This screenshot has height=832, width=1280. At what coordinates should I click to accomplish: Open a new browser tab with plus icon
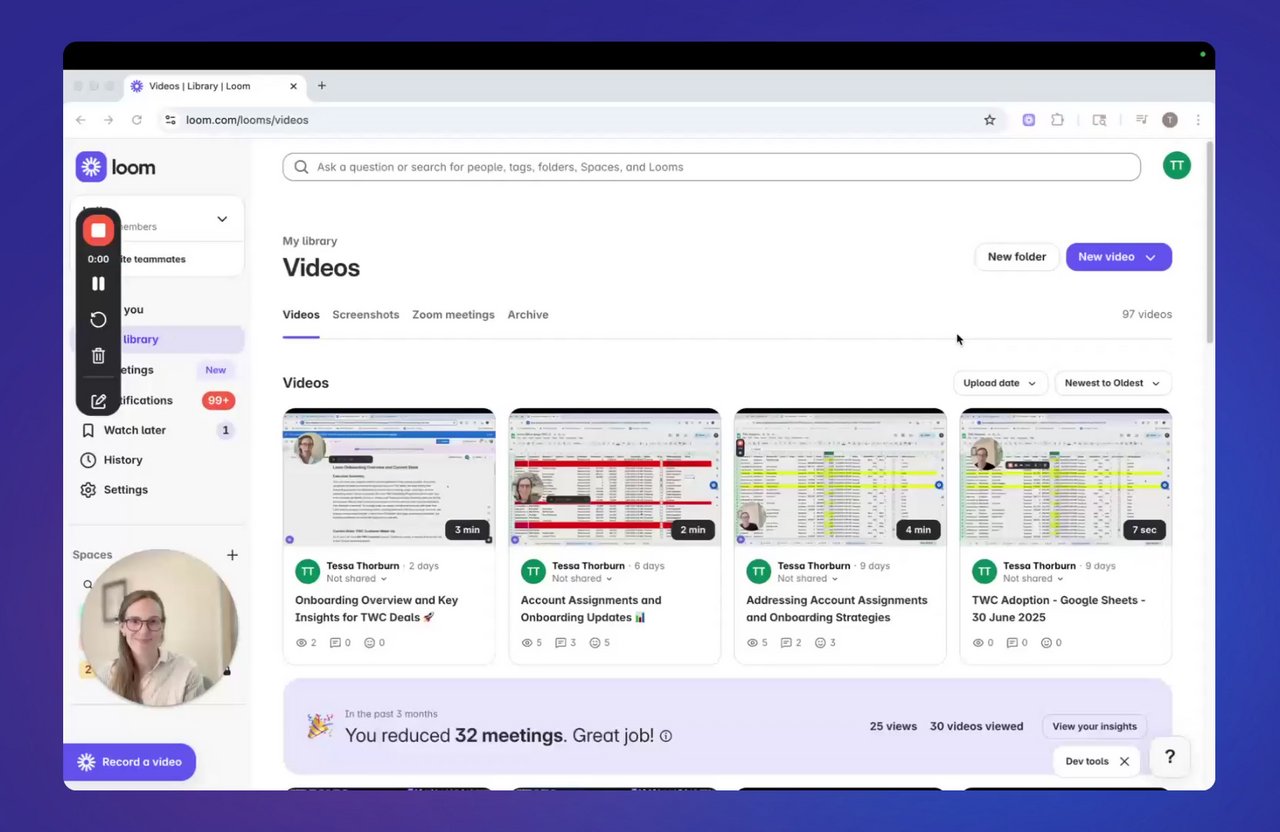322,86
